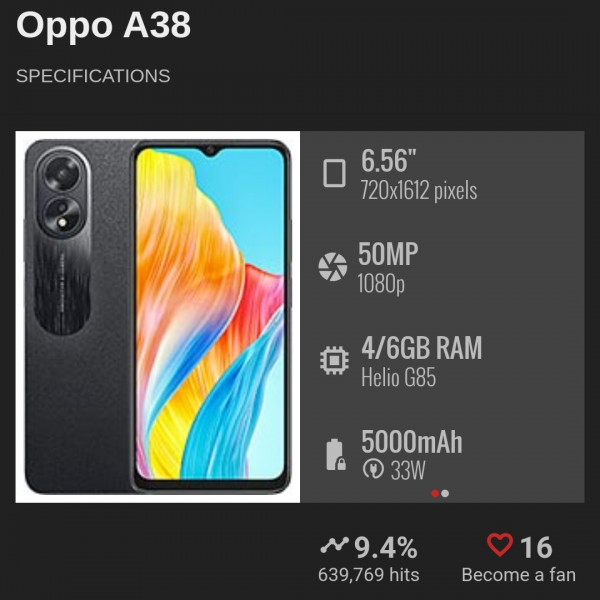Click the 50MP camera spec
600x600 pixels.
(x=388, y=254)
